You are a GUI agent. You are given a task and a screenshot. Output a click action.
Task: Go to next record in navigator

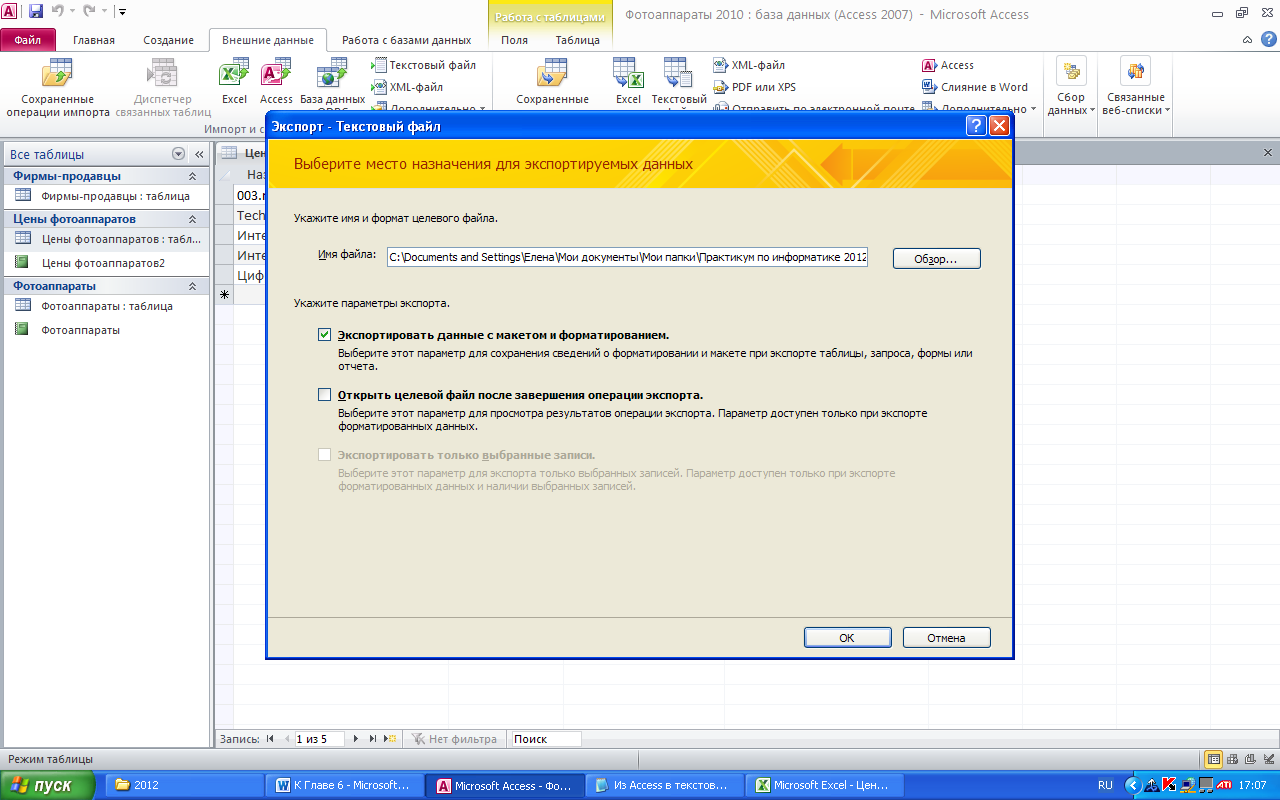357,739
